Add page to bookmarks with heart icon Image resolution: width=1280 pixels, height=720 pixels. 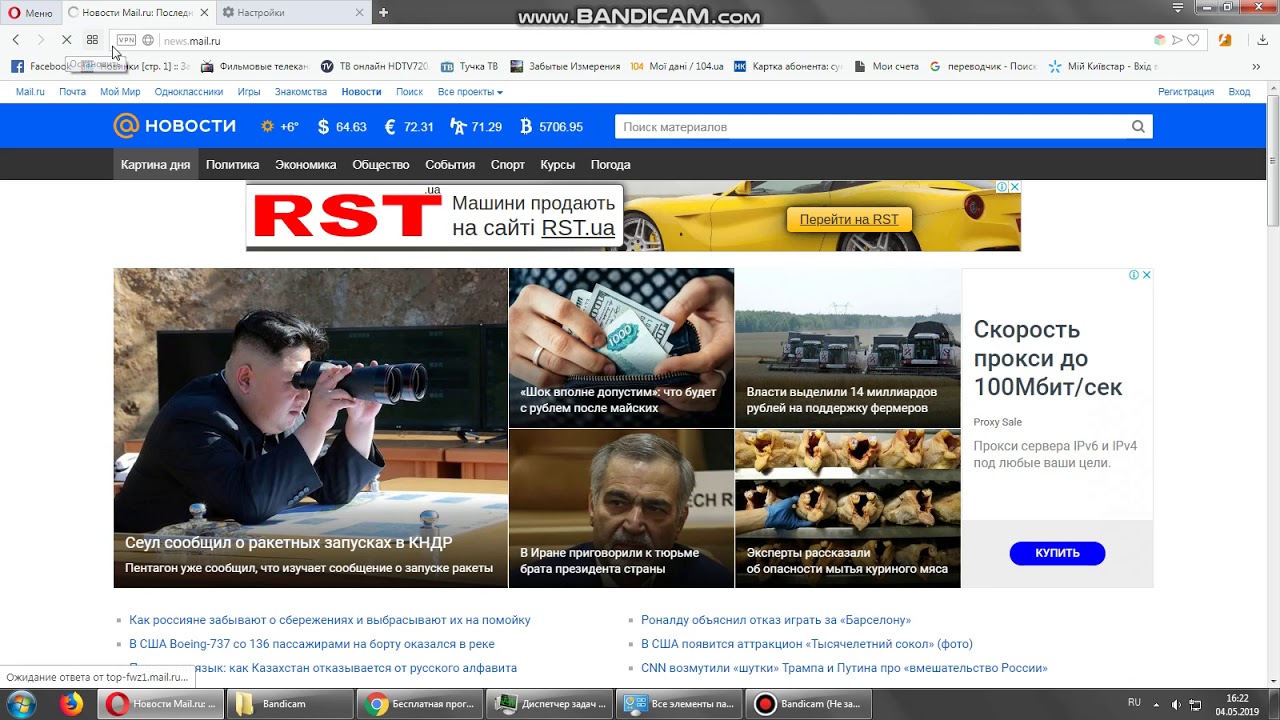1193,40
